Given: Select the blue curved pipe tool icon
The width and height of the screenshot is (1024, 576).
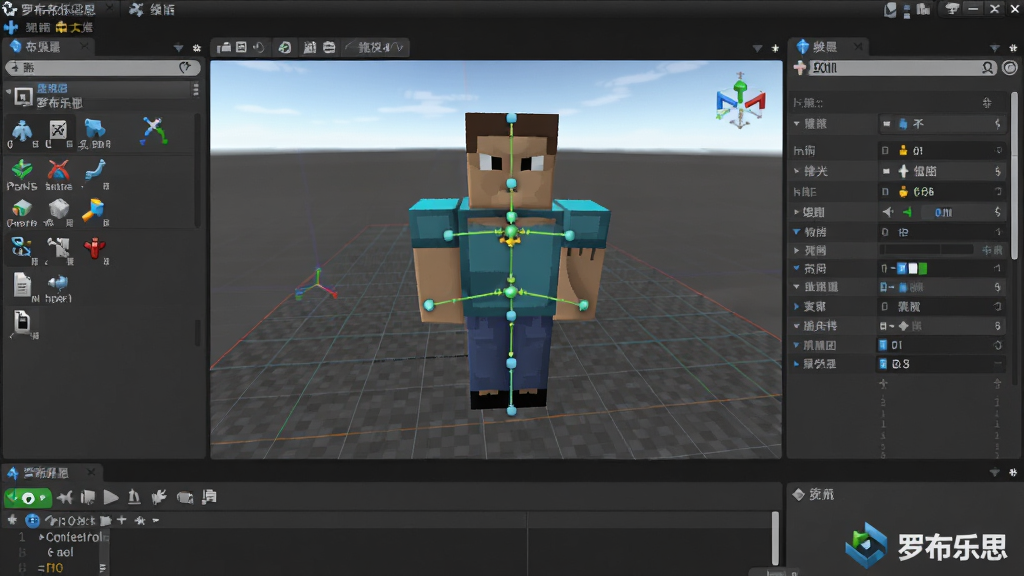Looking at the screenshot, I should click(95, 170).
